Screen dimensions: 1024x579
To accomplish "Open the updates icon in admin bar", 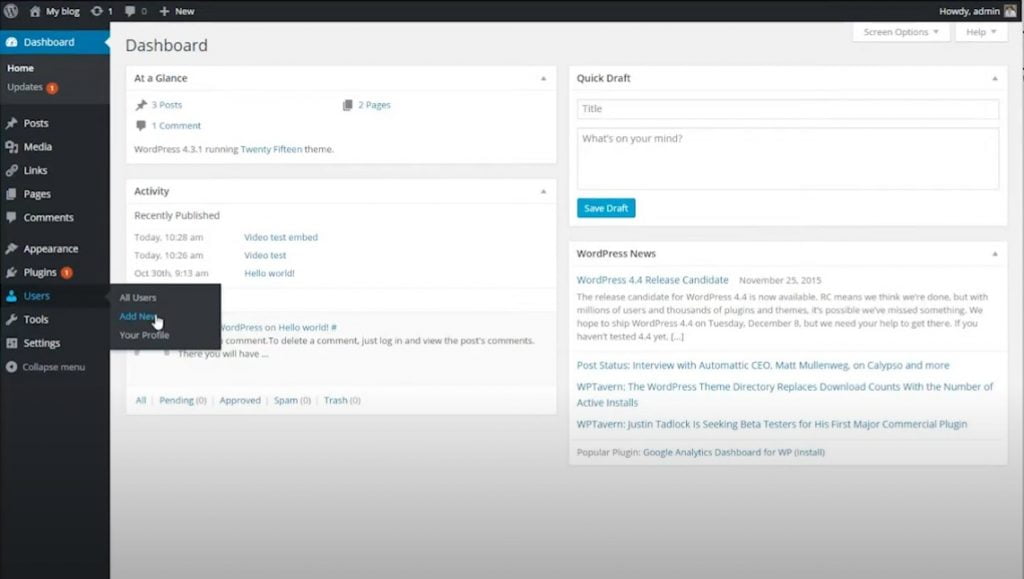I will point(96,11).
